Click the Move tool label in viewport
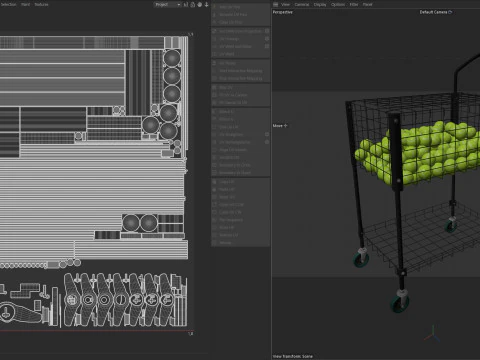 pyautogui.click(x=280, y=126)
